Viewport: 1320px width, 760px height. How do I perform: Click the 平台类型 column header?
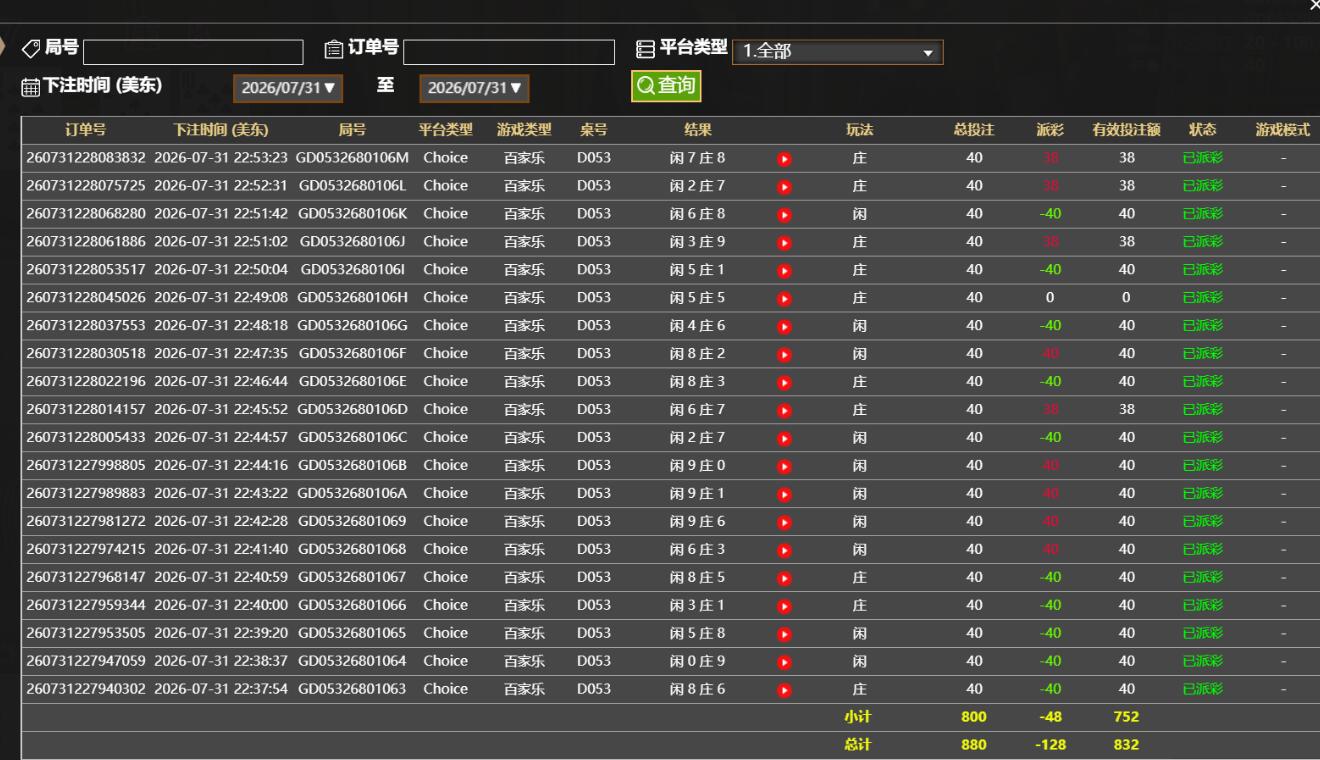click(445, 130)
